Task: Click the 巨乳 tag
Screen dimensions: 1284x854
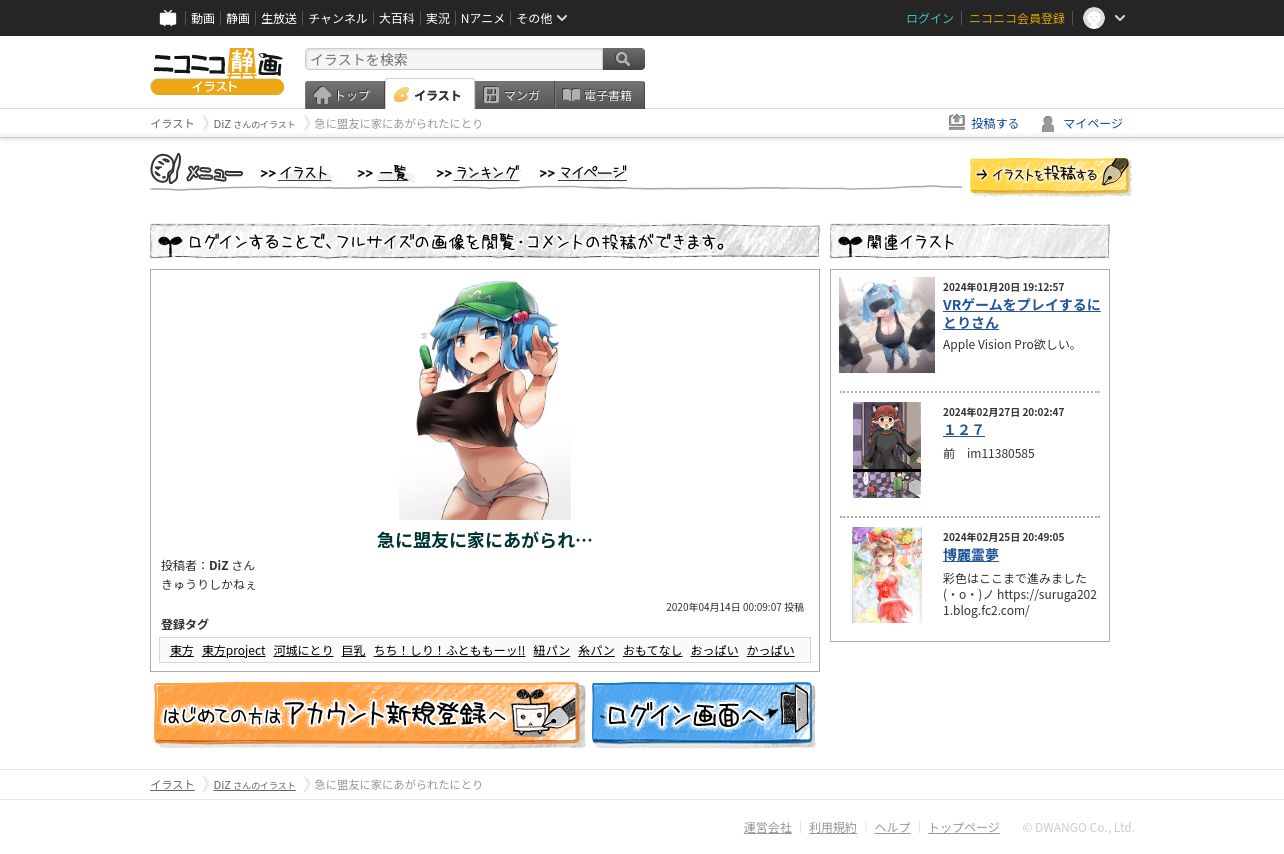Action: [x=353, y=651]
